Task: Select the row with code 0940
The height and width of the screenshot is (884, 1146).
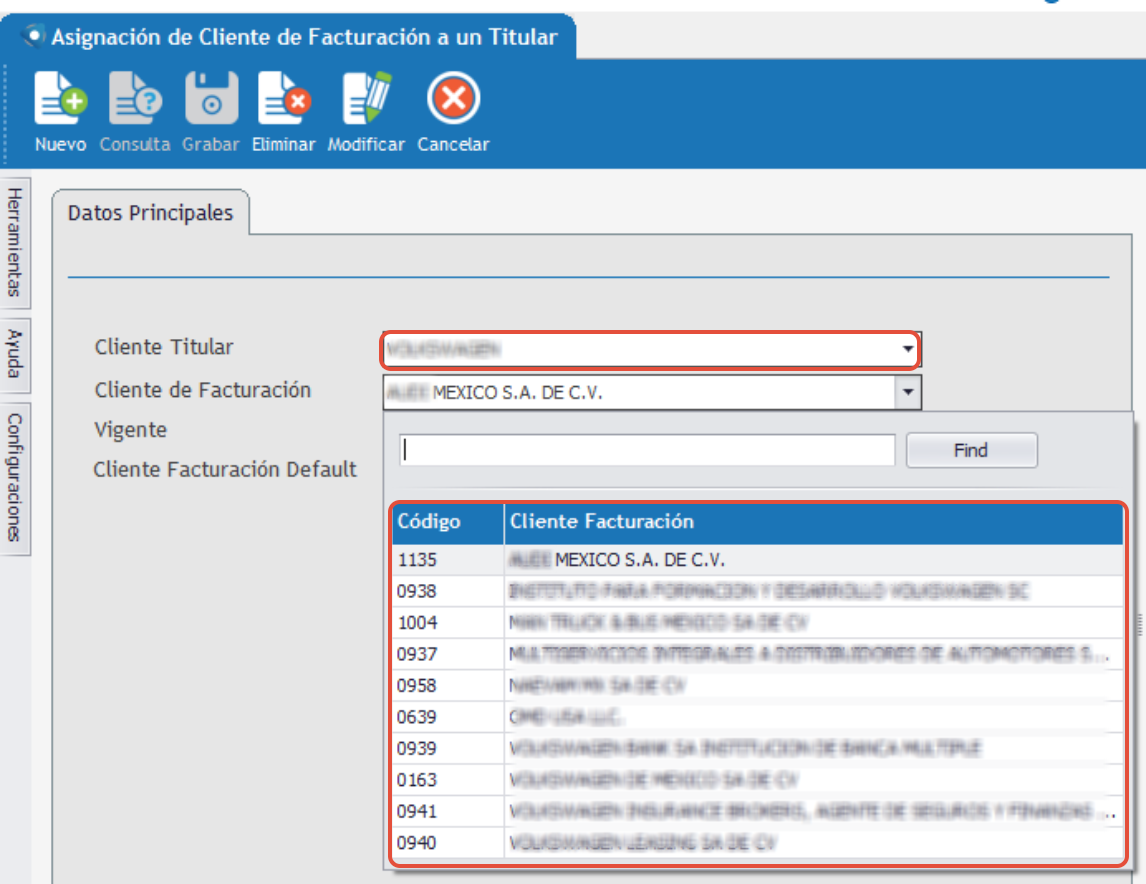Action: pos(758,842)
